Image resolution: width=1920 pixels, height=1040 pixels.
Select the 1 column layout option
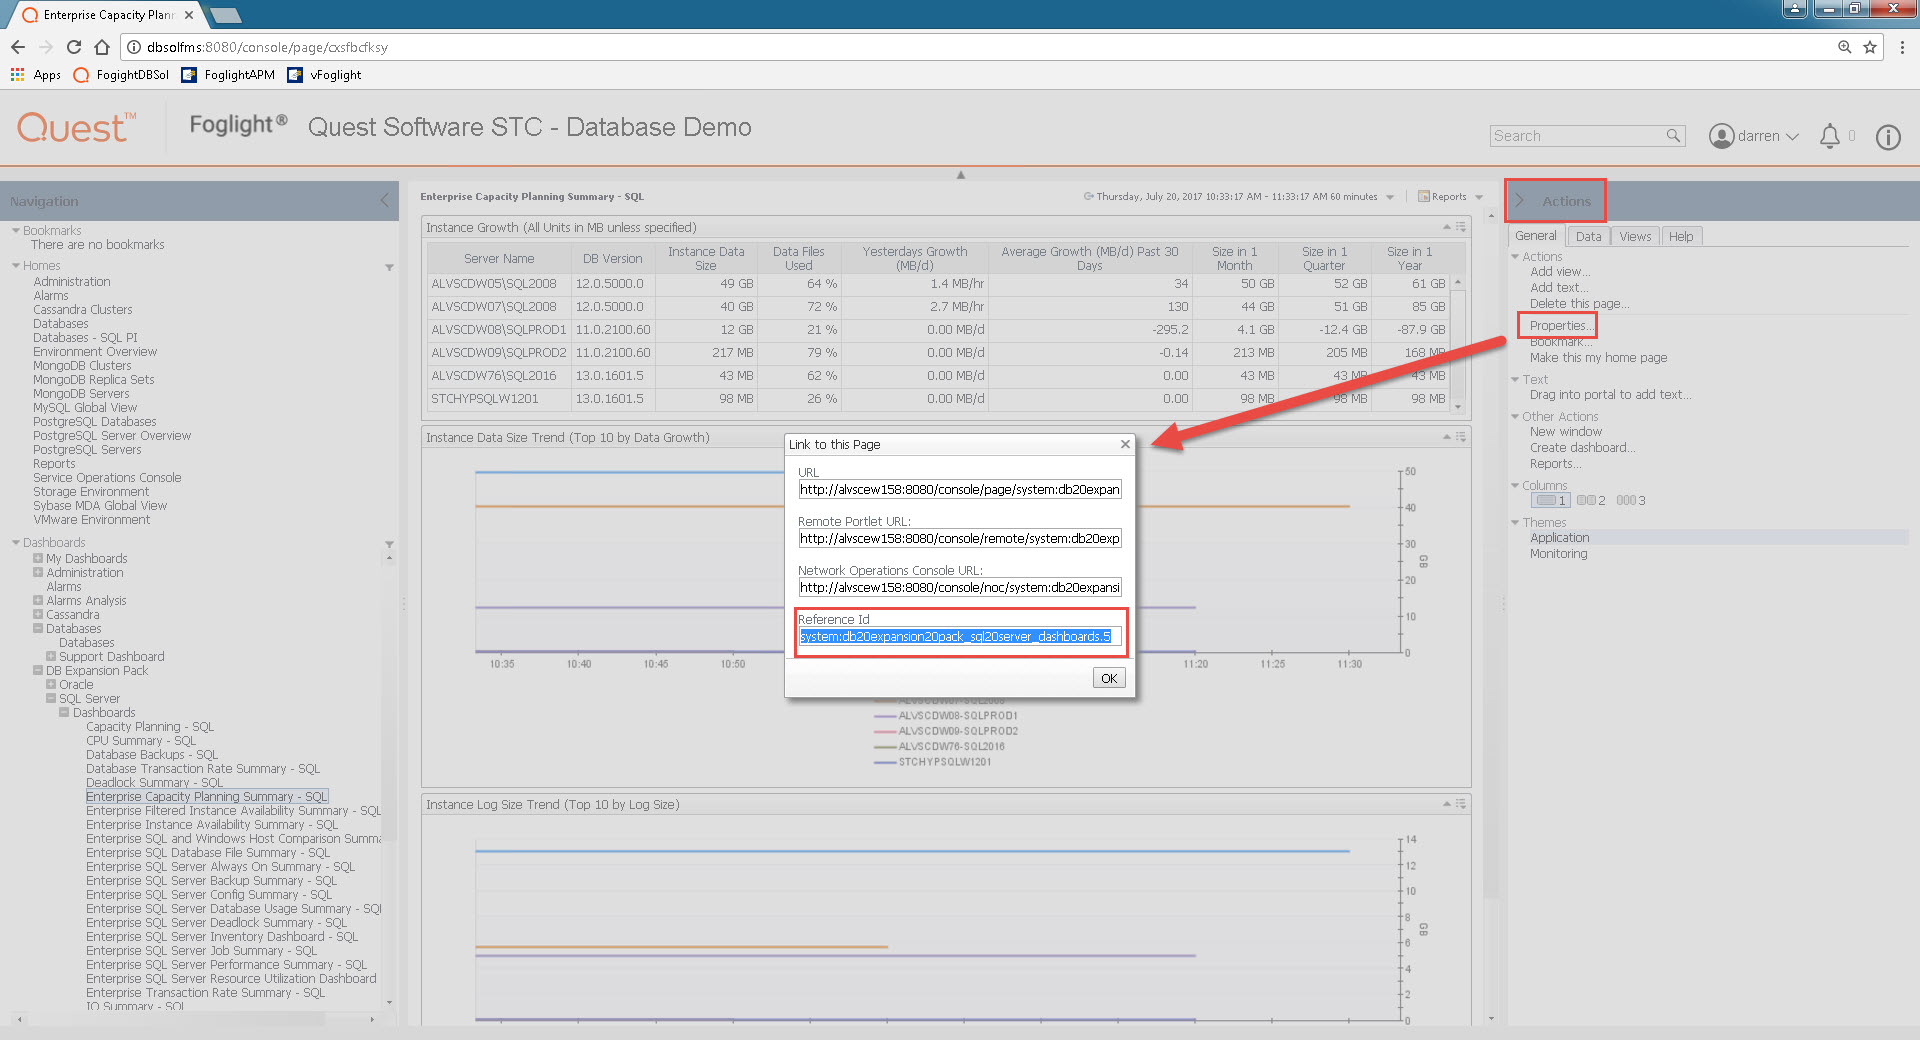tap(1551, 500)
